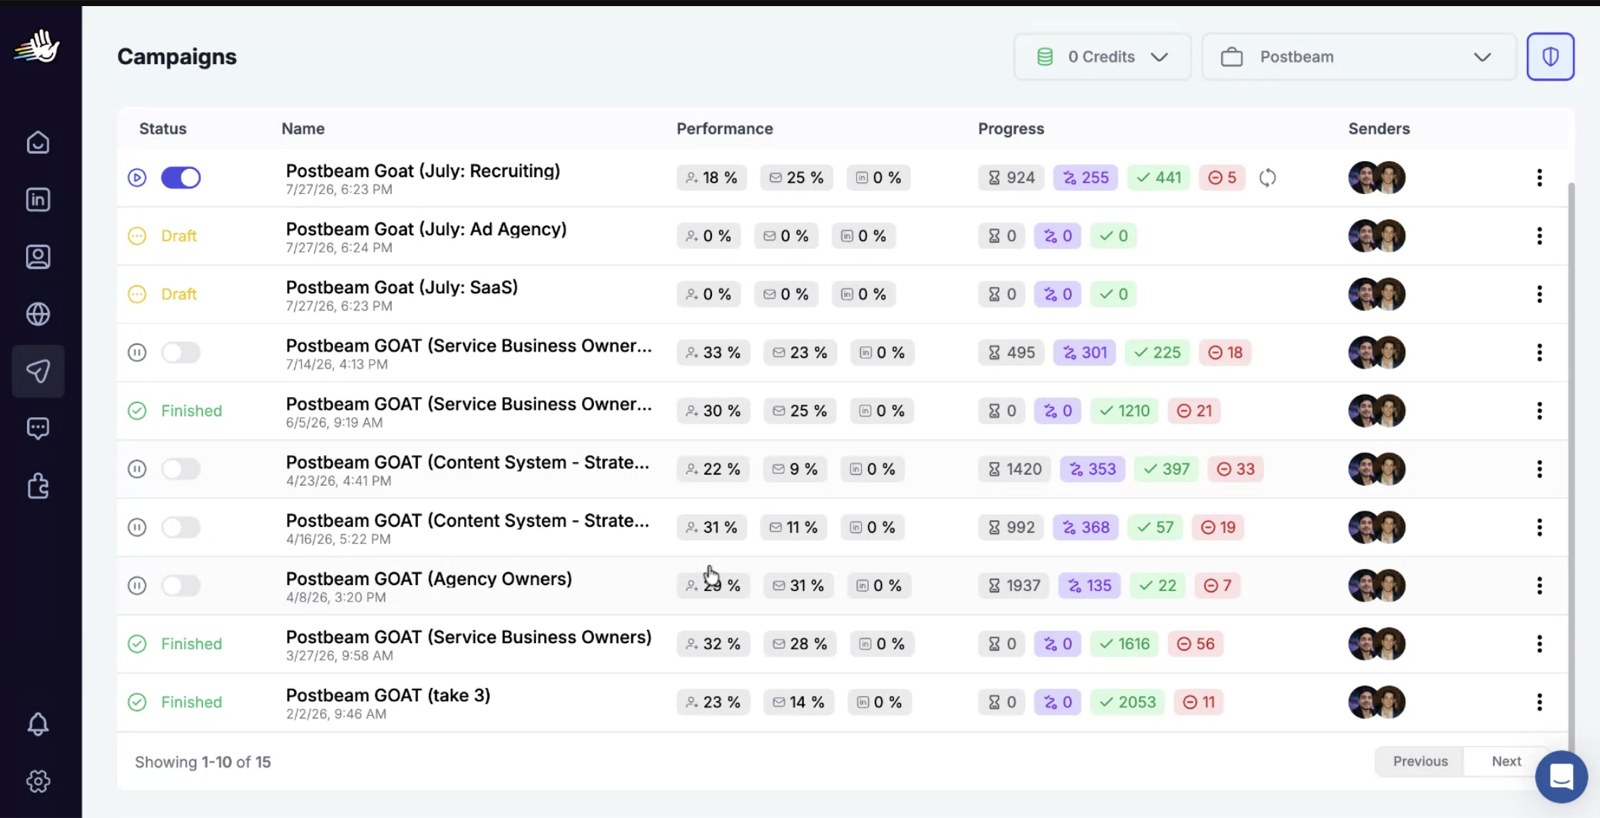Open the Home icon in sidebar
Viewport: 1600px width, 818px height.
pyautogui.click(x=38, y=143)
